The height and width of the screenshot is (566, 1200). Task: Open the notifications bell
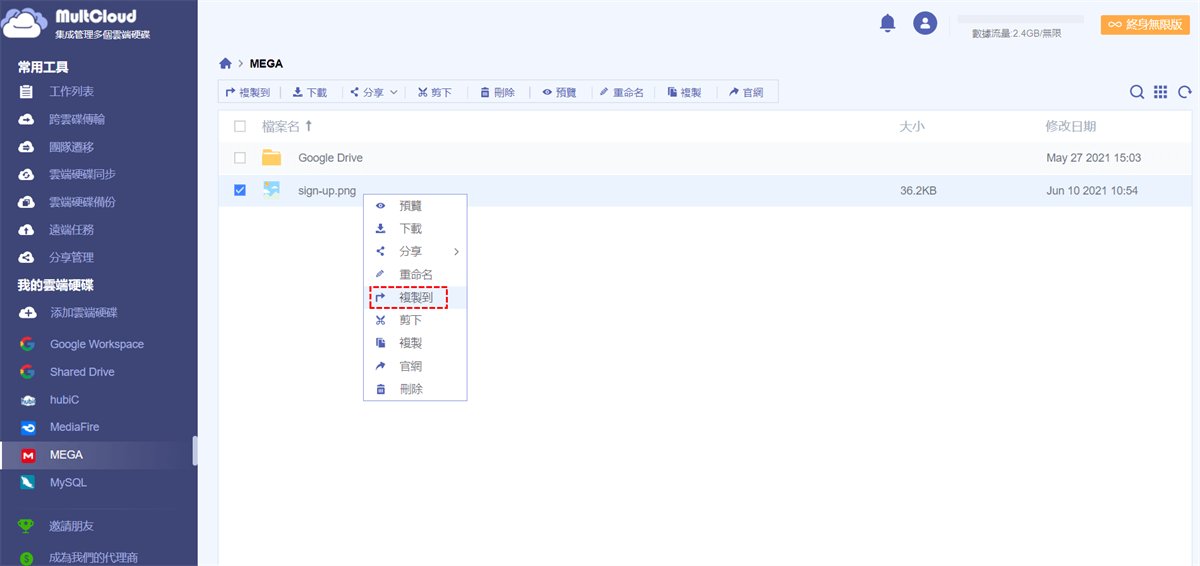(887, 23)
